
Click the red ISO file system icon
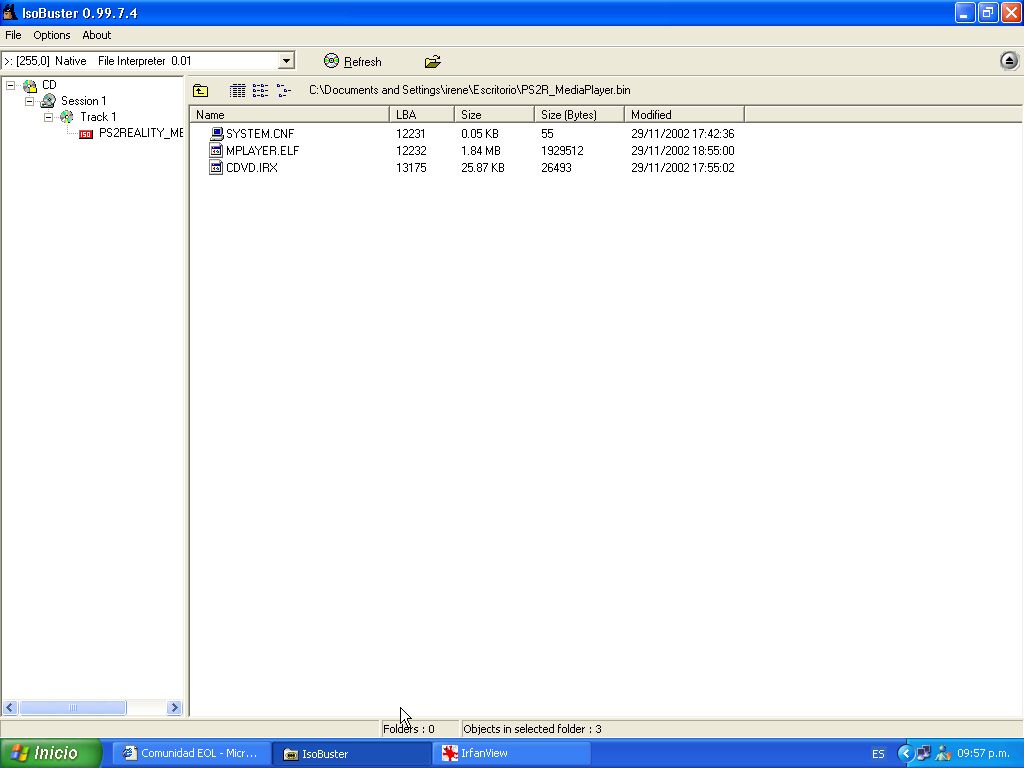click(x=86, y=134)
